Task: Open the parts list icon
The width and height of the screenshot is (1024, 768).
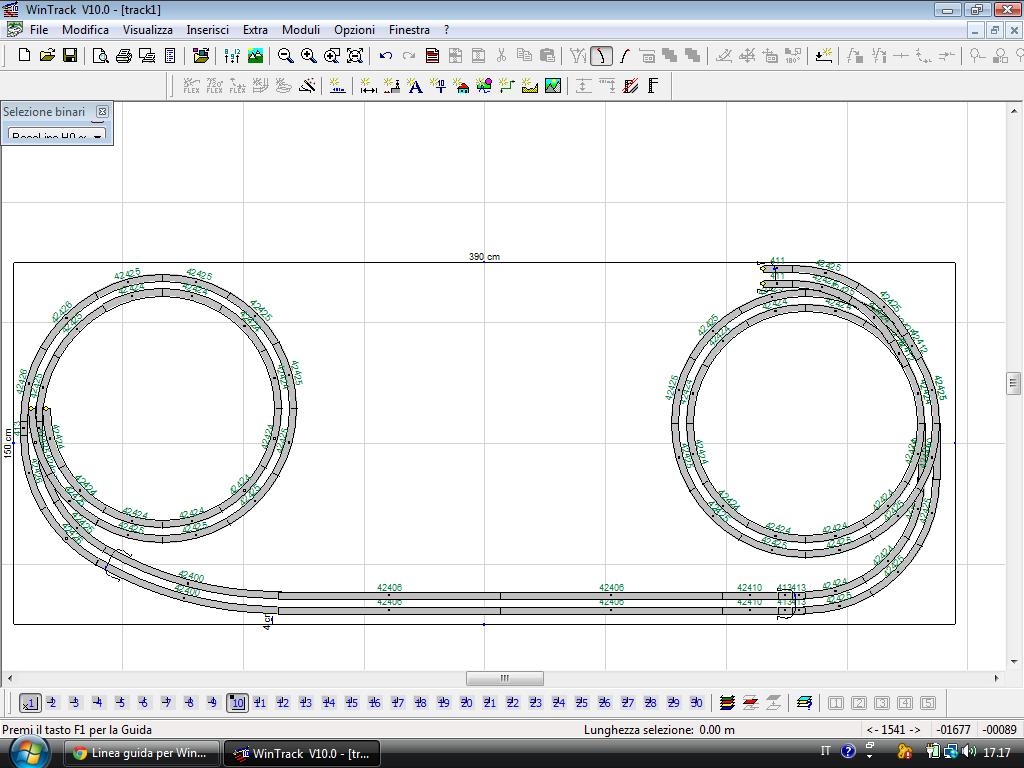Action: click(170, 56)
